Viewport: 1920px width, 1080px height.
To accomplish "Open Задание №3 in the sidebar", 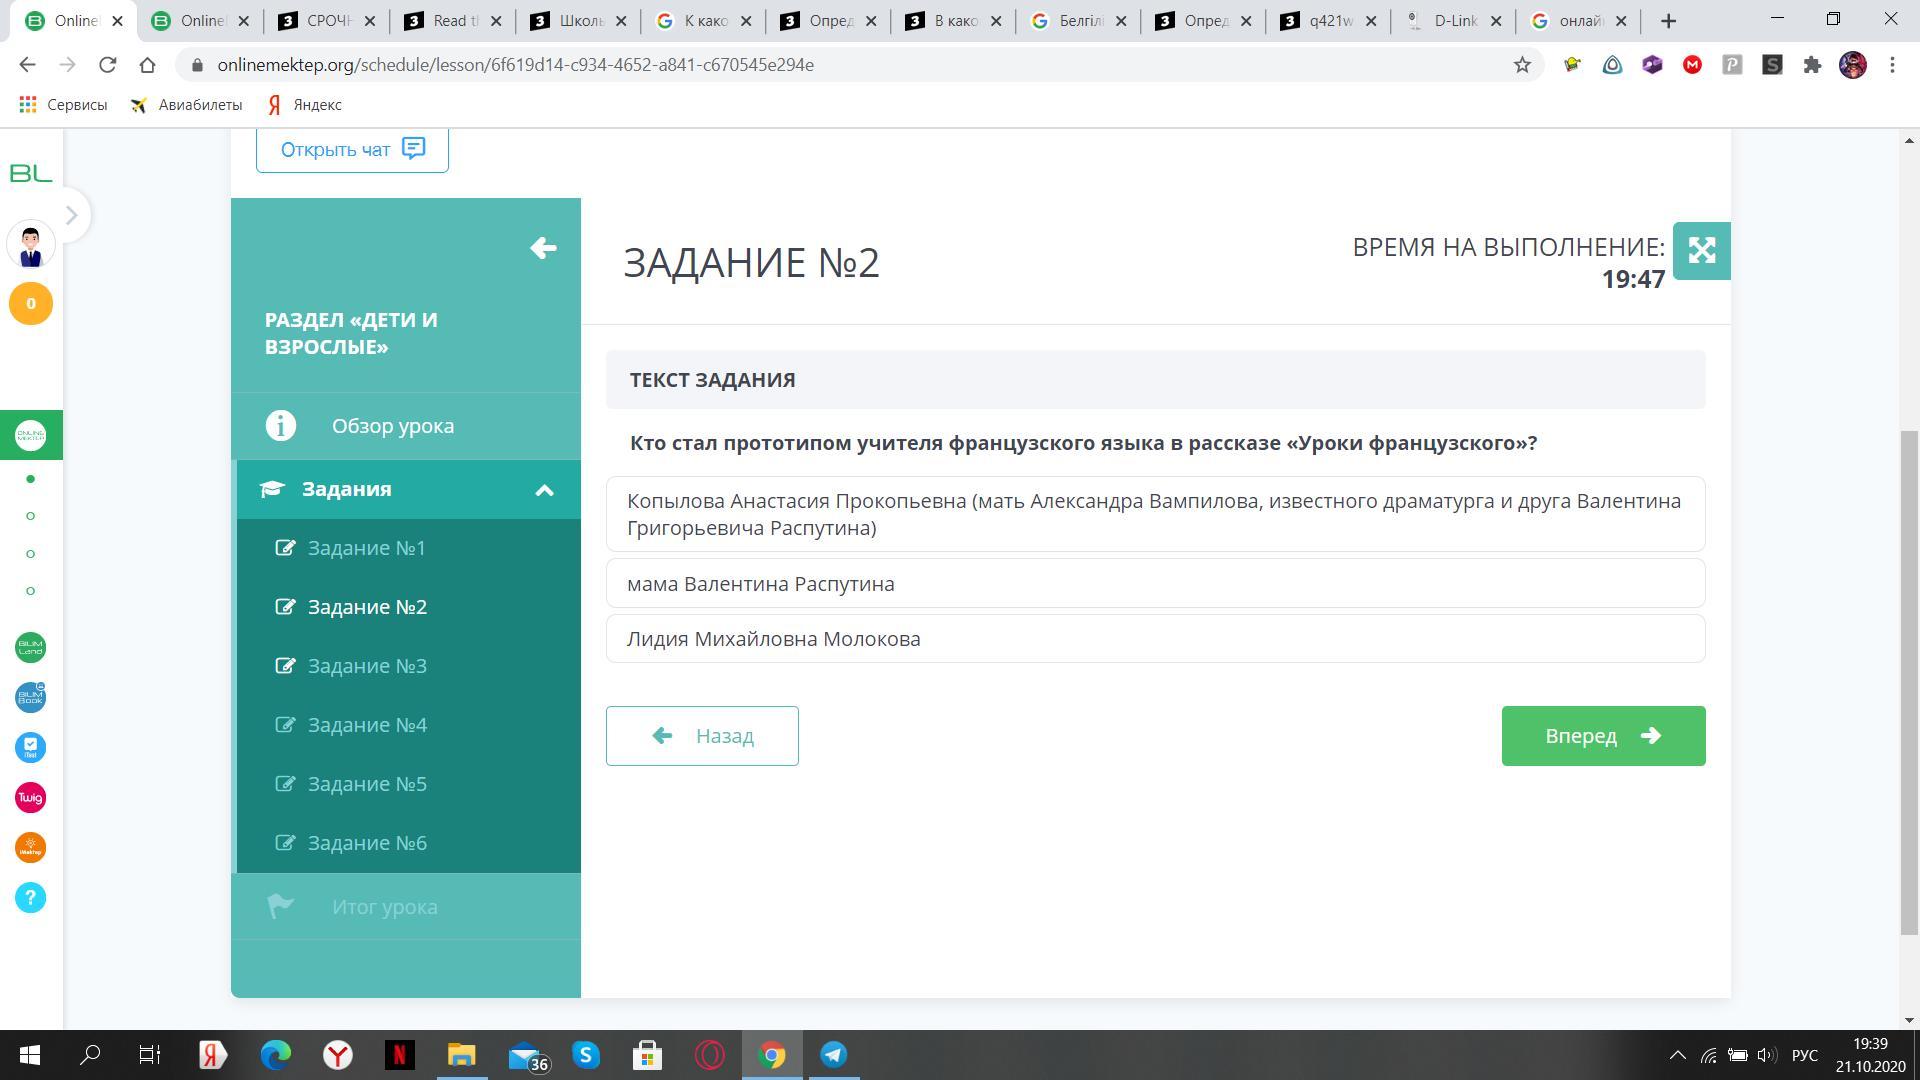I will 366,666.
